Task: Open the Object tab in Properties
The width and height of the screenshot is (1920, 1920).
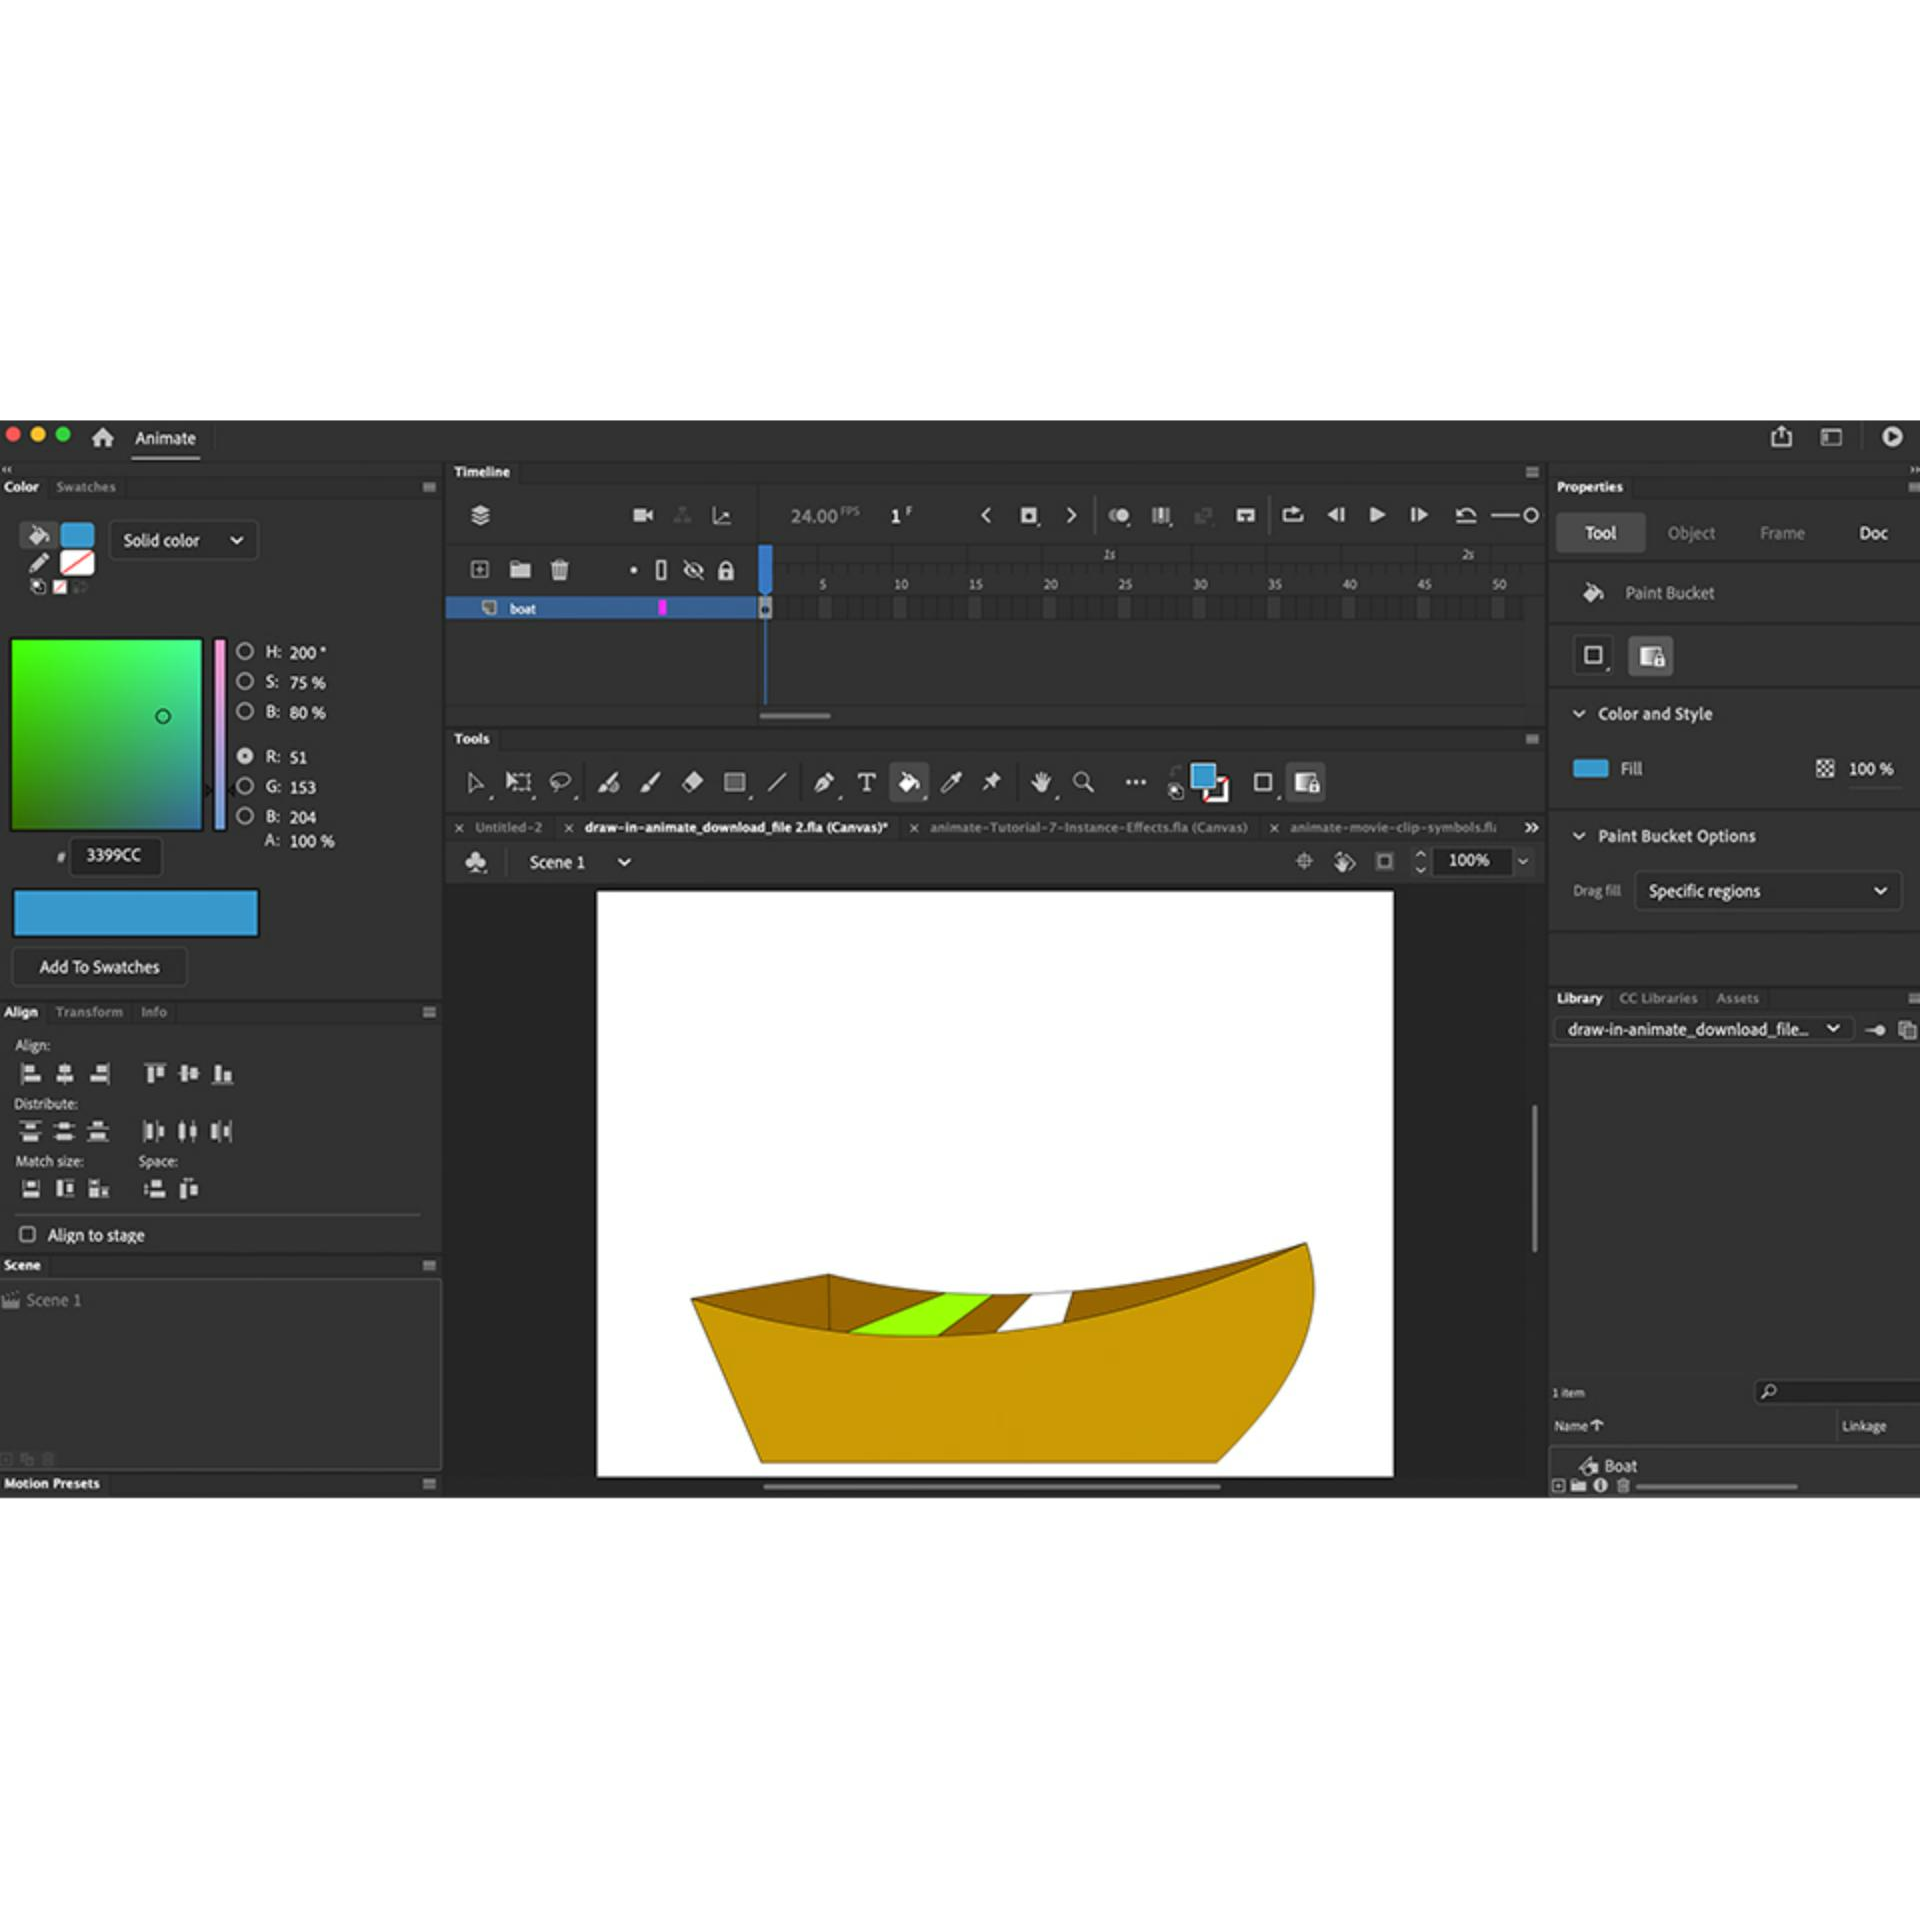Action: tap(1690, 533)
